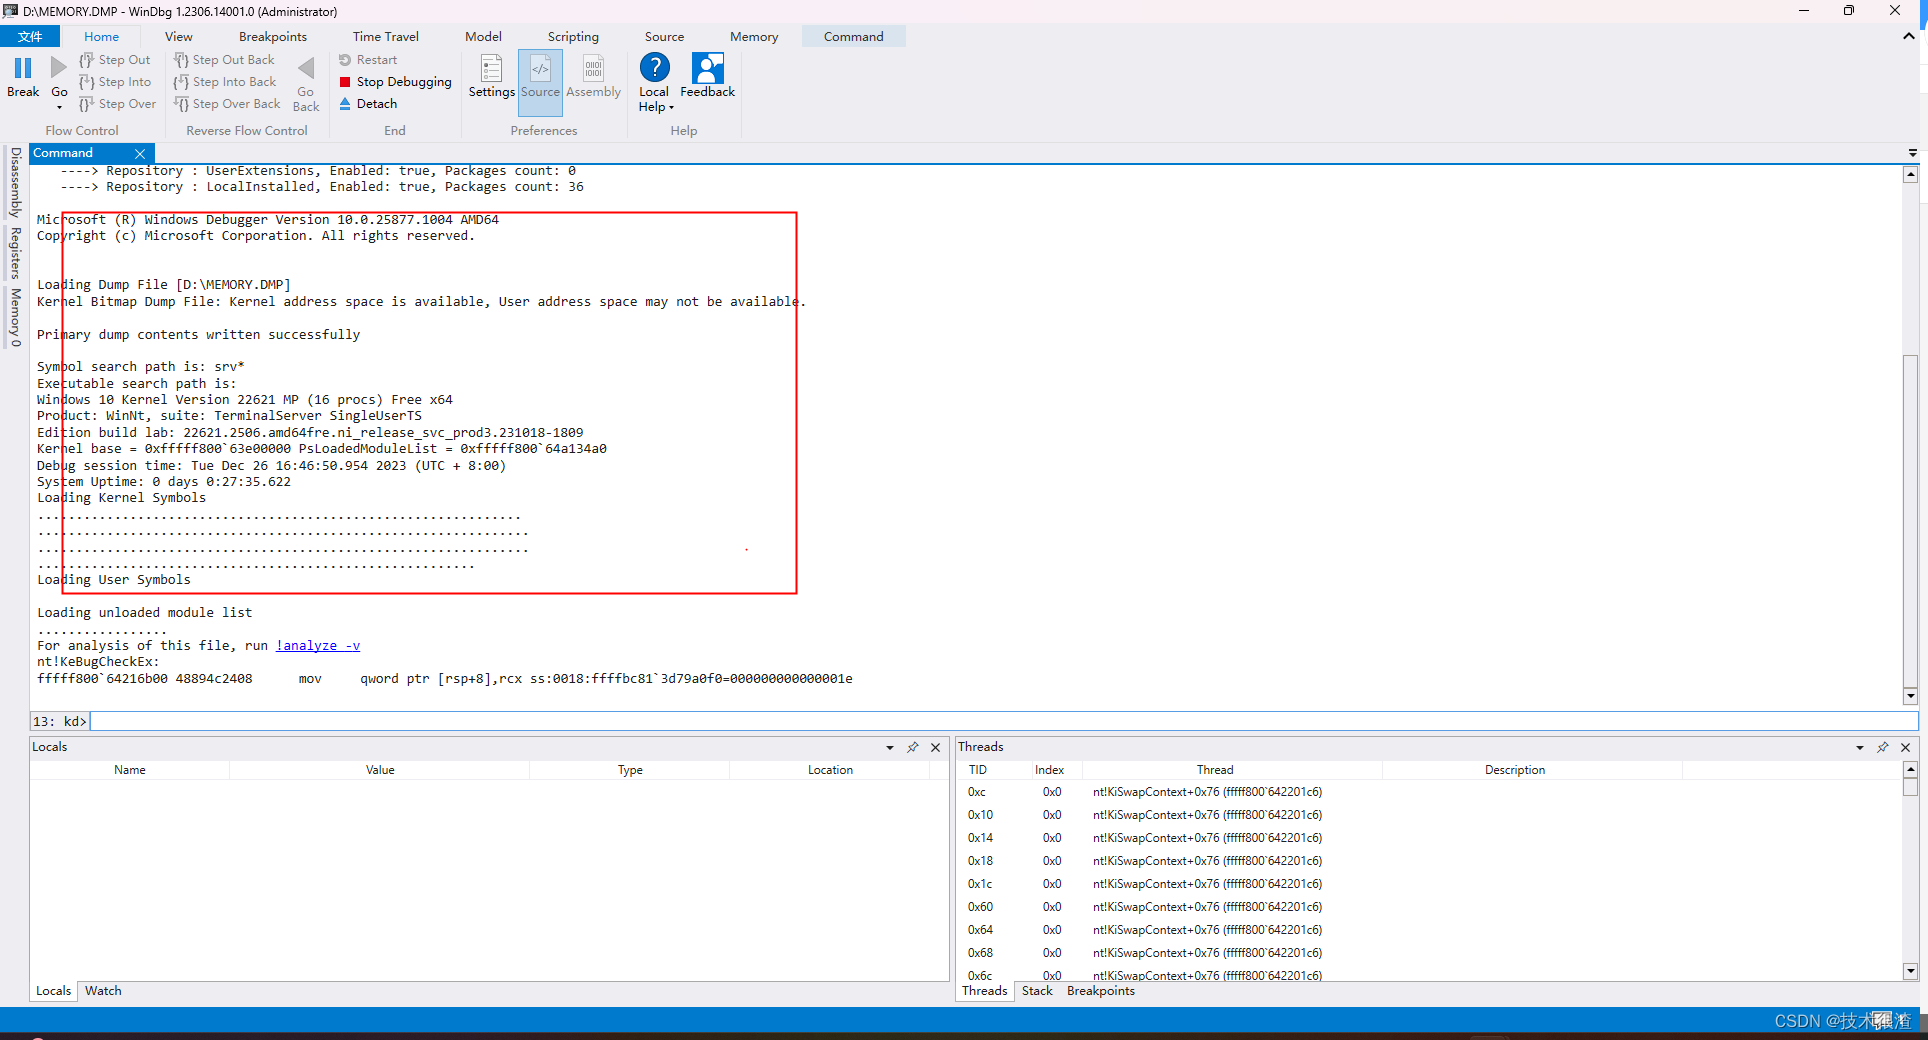Open the Time Travel ribbon tab

click(386, 37)
